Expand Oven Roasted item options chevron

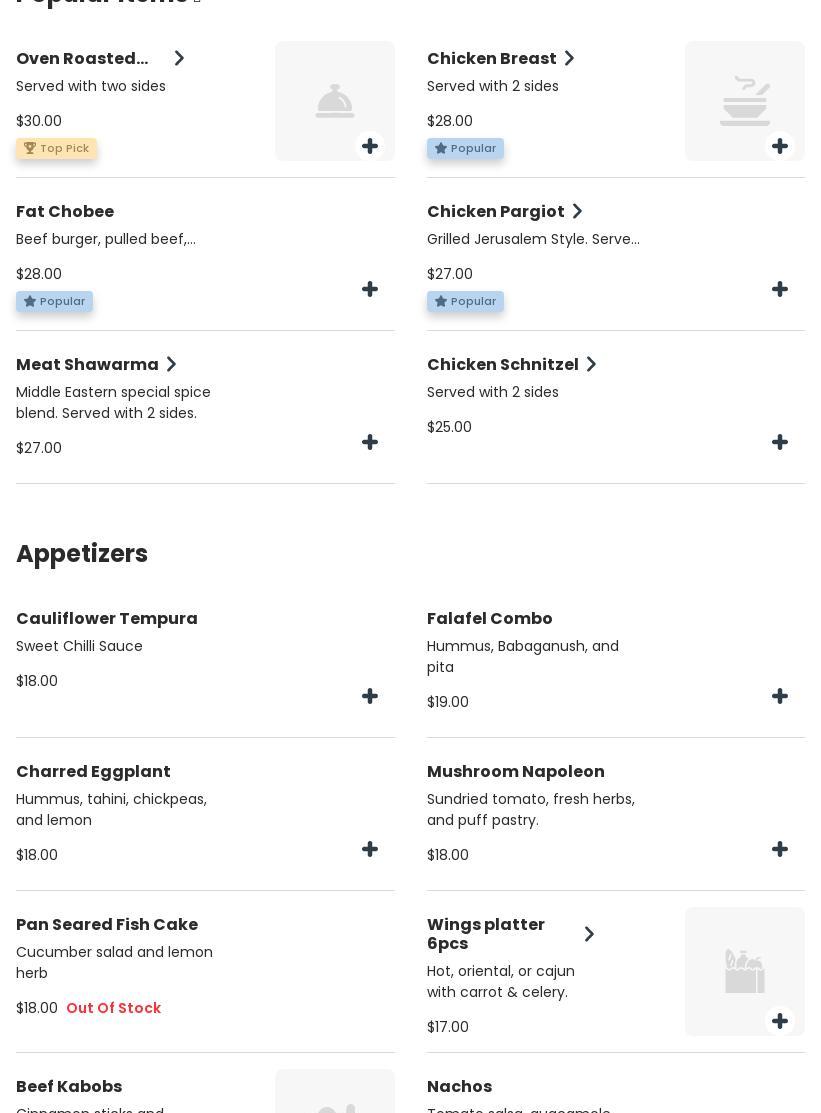point(179,59)
